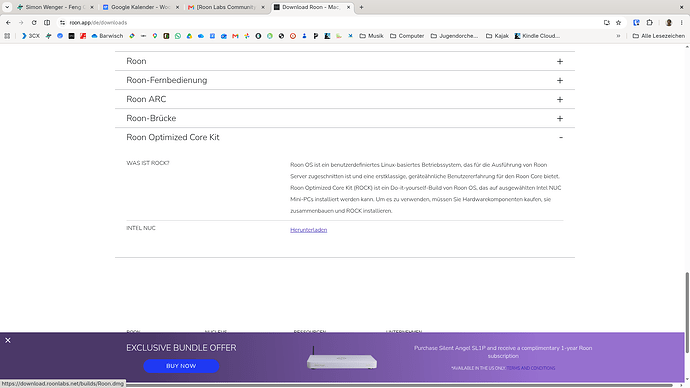Viewport: 690px width, 388px height.
Task: Bookmark this page with the star icon
Action: (618, 22)
